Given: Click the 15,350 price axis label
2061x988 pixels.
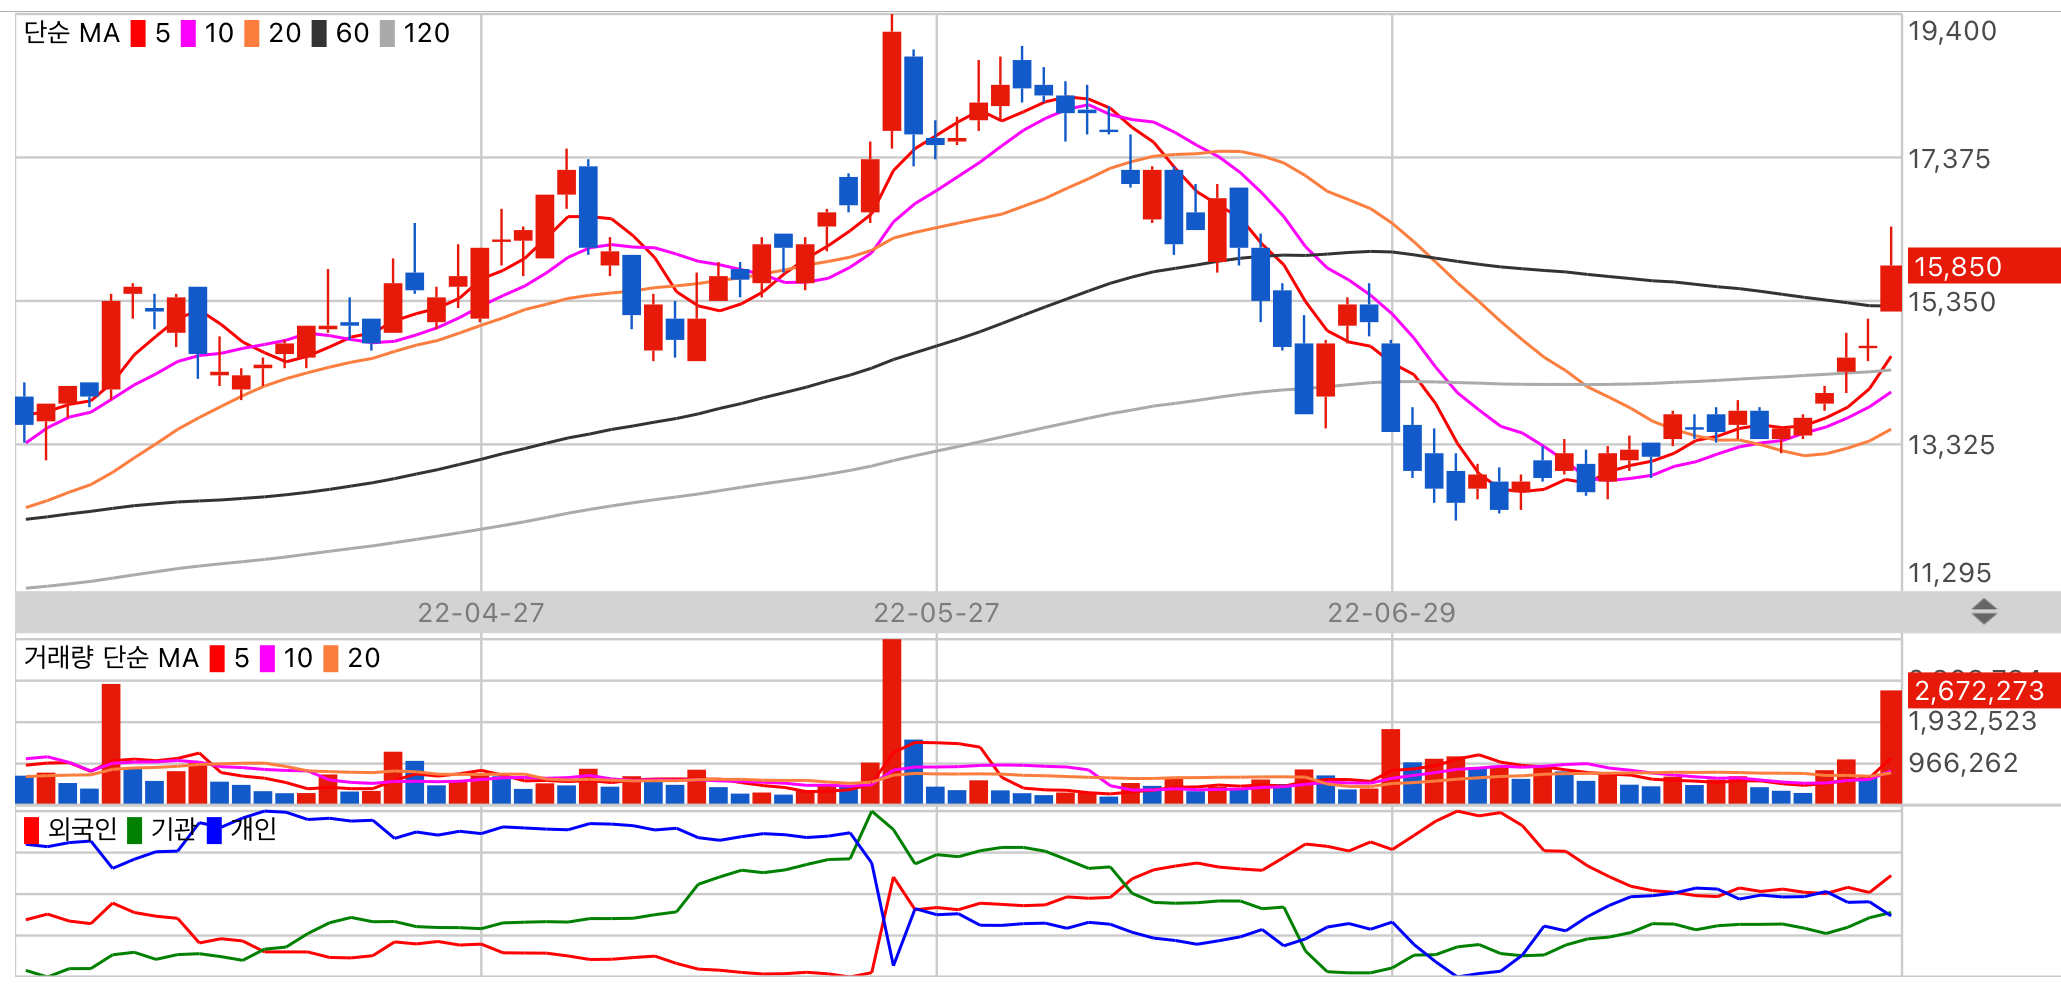Looking at the screenshot, I should [1952, 302].
